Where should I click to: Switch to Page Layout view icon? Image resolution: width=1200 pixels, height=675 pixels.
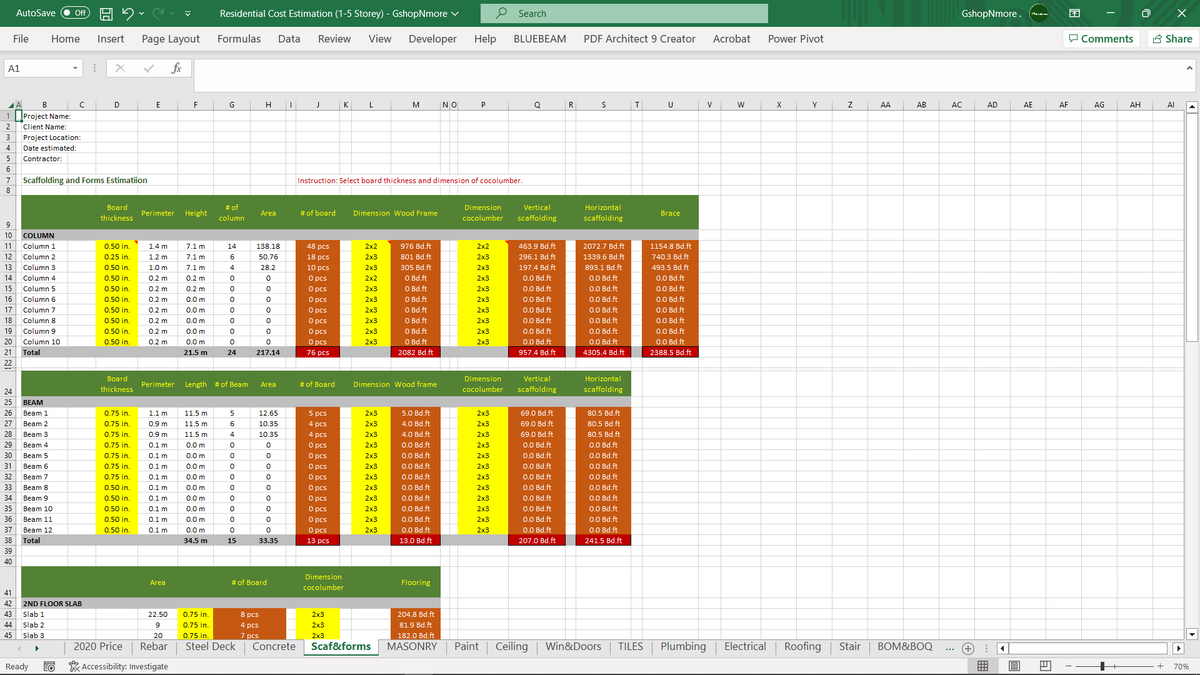pyautogui.click(x=1014, y=666)
